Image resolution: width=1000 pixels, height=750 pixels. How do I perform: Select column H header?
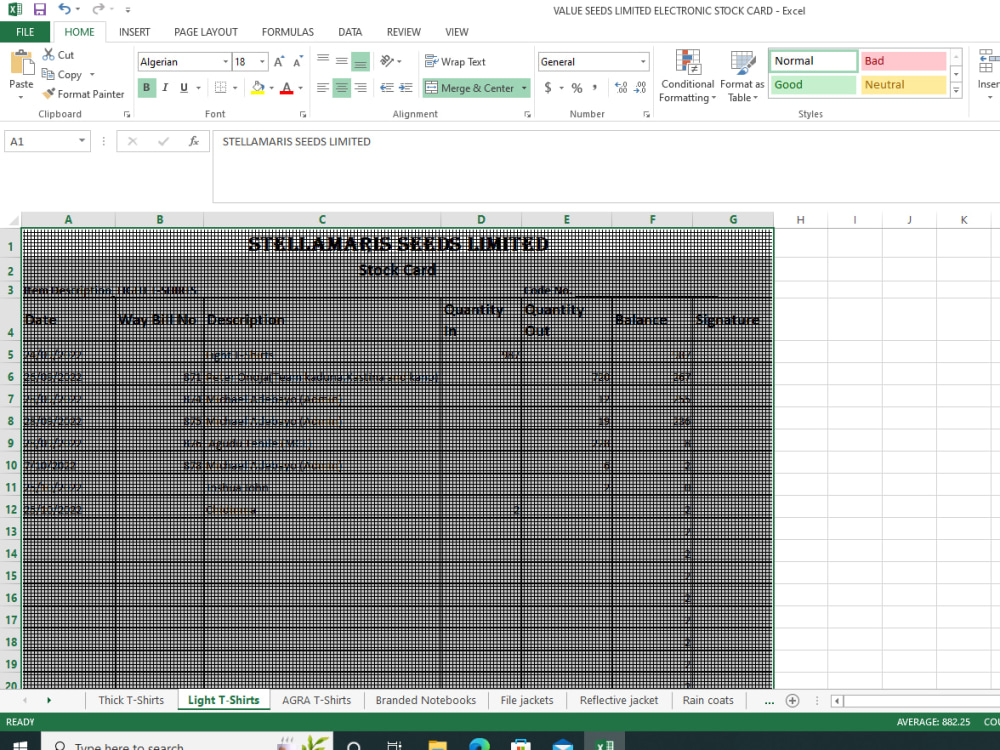coord(800,219)
